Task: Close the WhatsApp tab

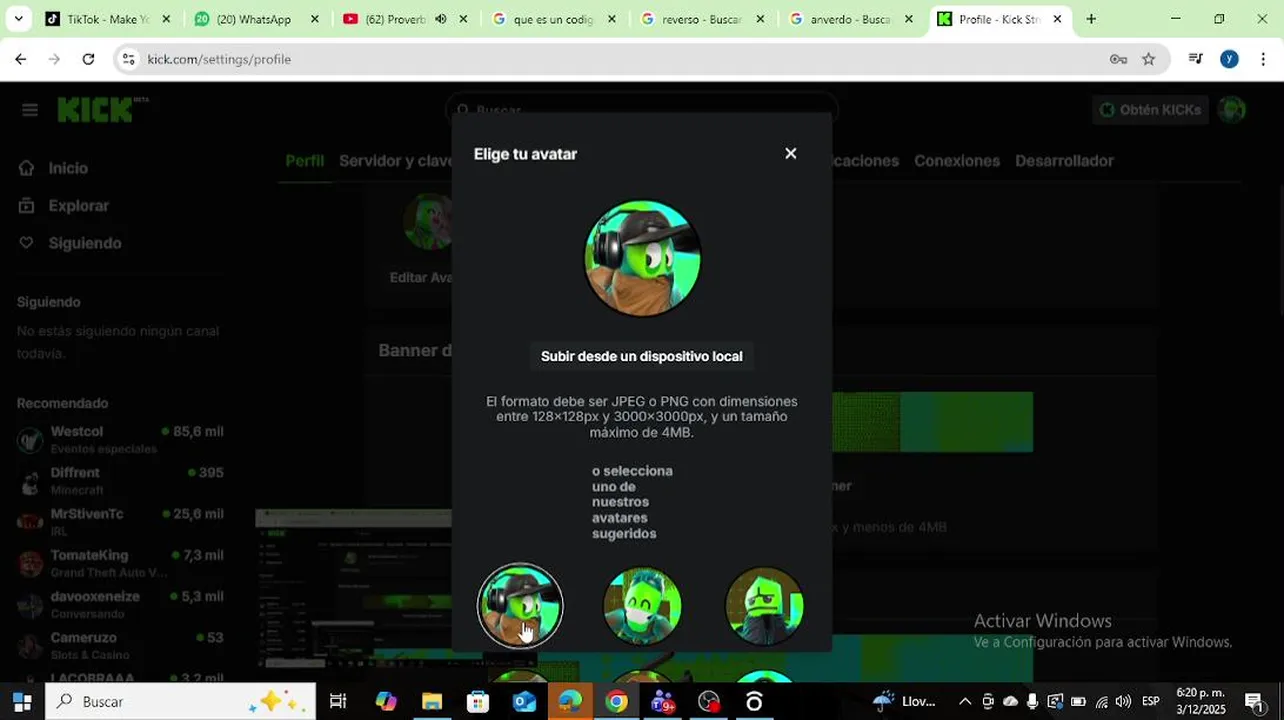Action: (x=315, y=19)
